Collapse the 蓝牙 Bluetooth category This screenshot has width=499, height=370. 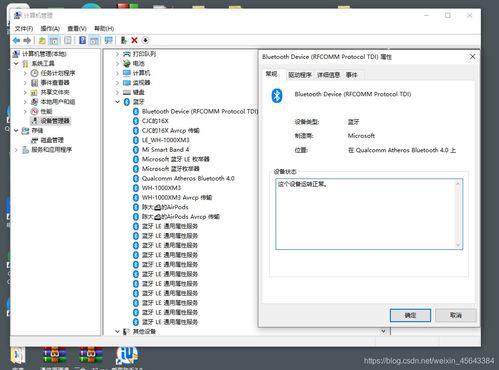click(x=117, y=102)
